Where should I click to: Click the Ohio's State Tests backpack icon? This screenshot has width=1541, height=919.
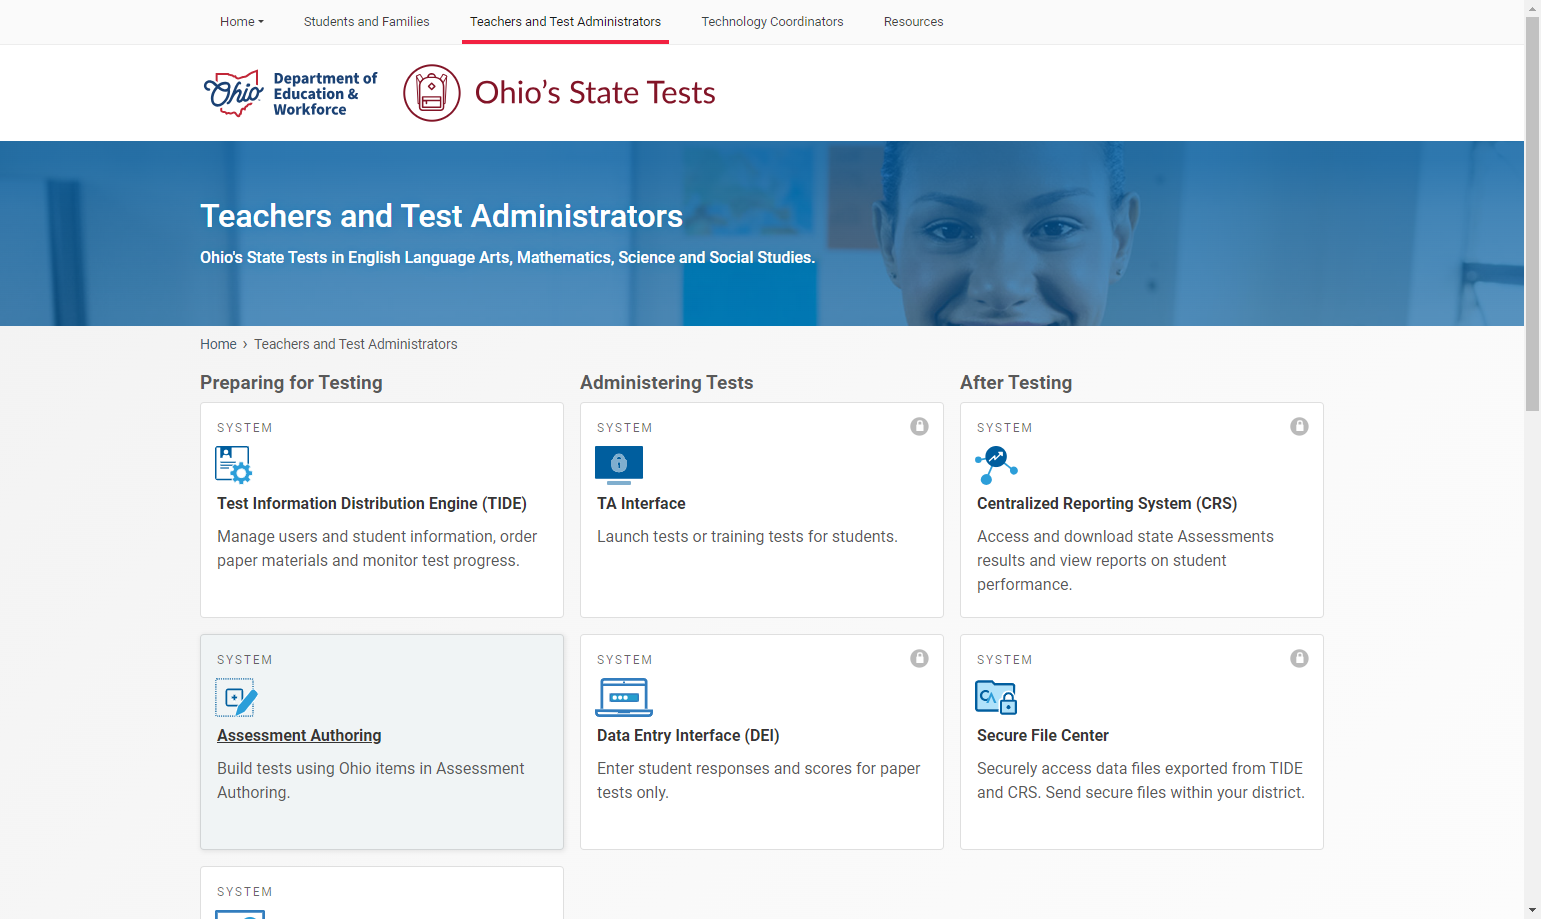tap(432, 93)
